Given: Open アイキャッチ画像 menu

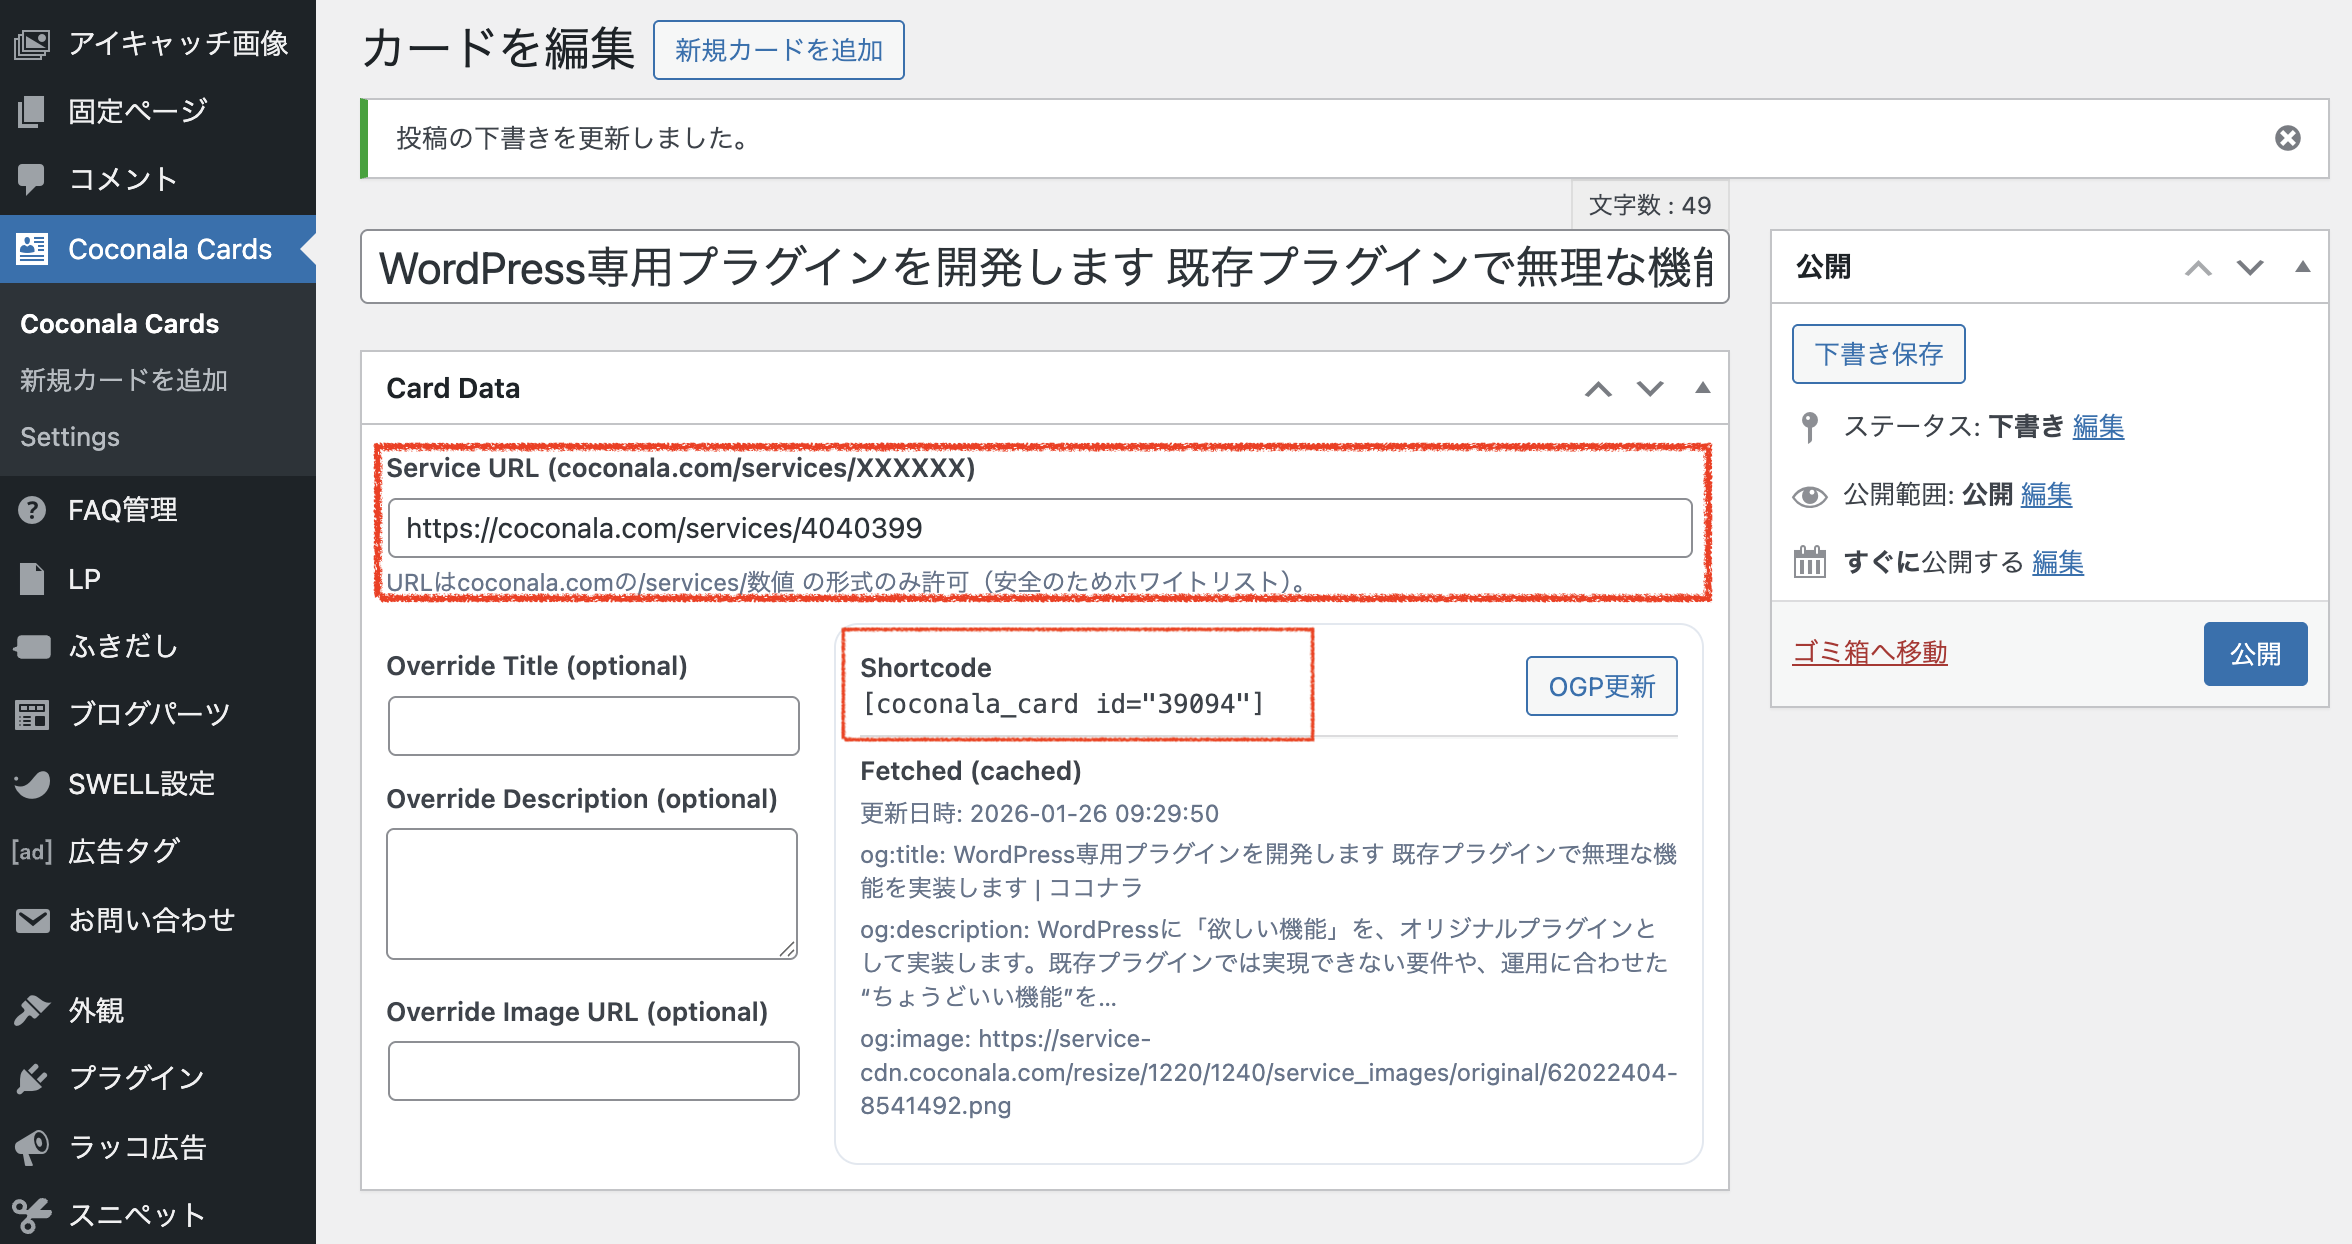Looking at the screenshot, I should pos(158,43).
